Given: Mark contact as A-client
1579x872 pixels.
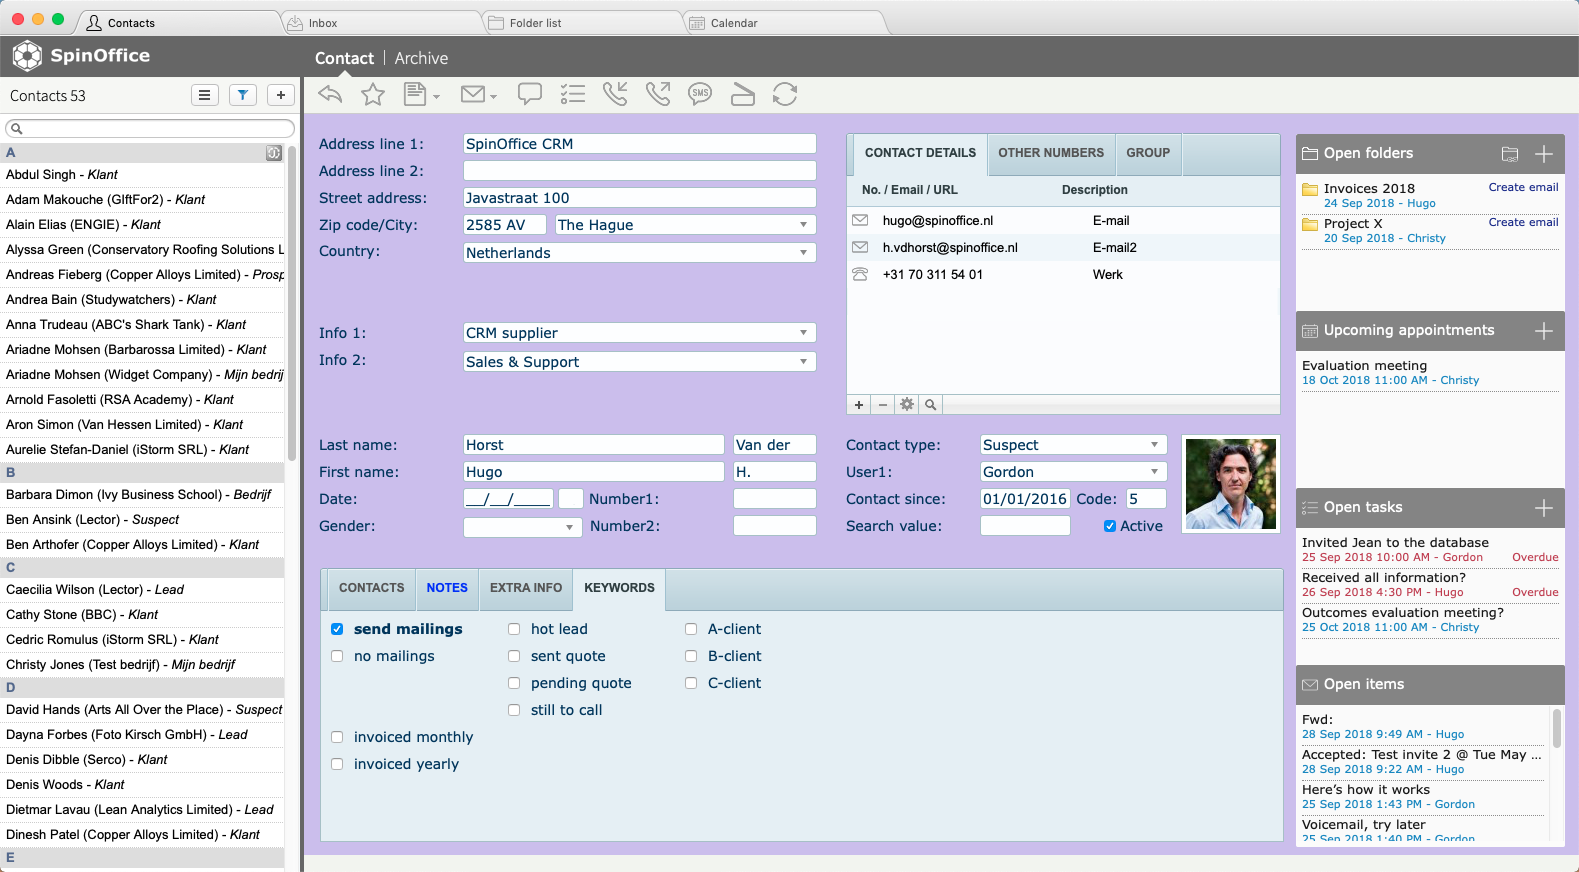Looking at the screenshot, I should pos(691,629).
